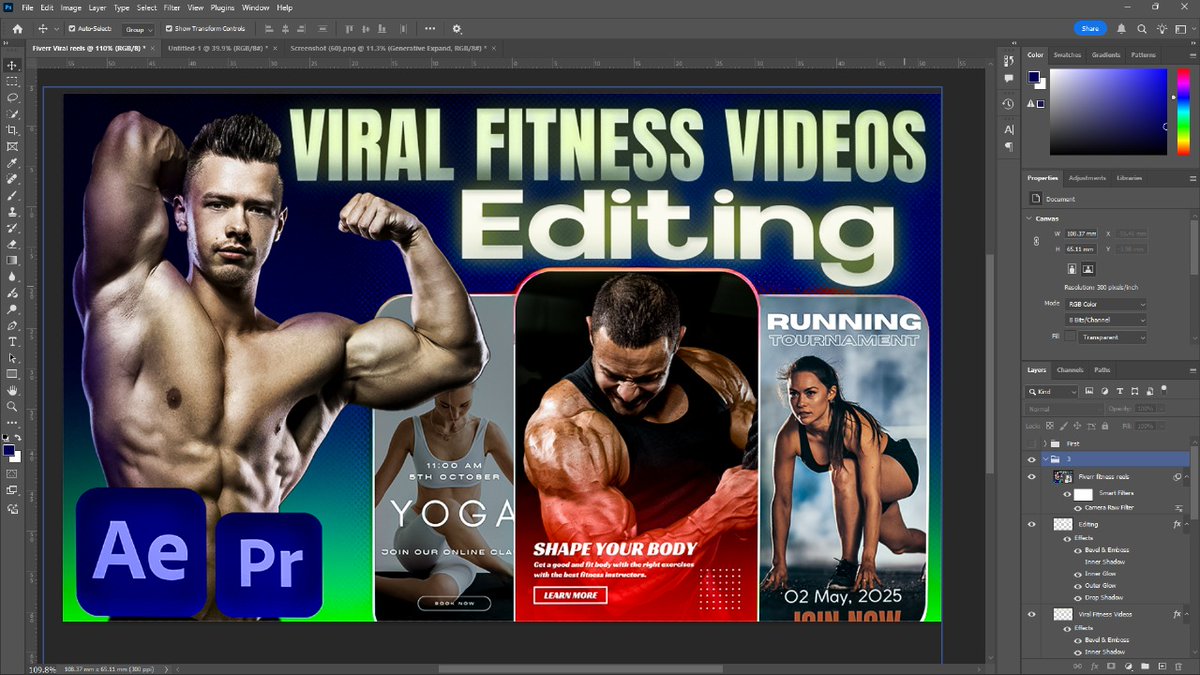The image size is (1200, 675).
Task: Select the Move tool in the toolbar
Action: point(12,65)
